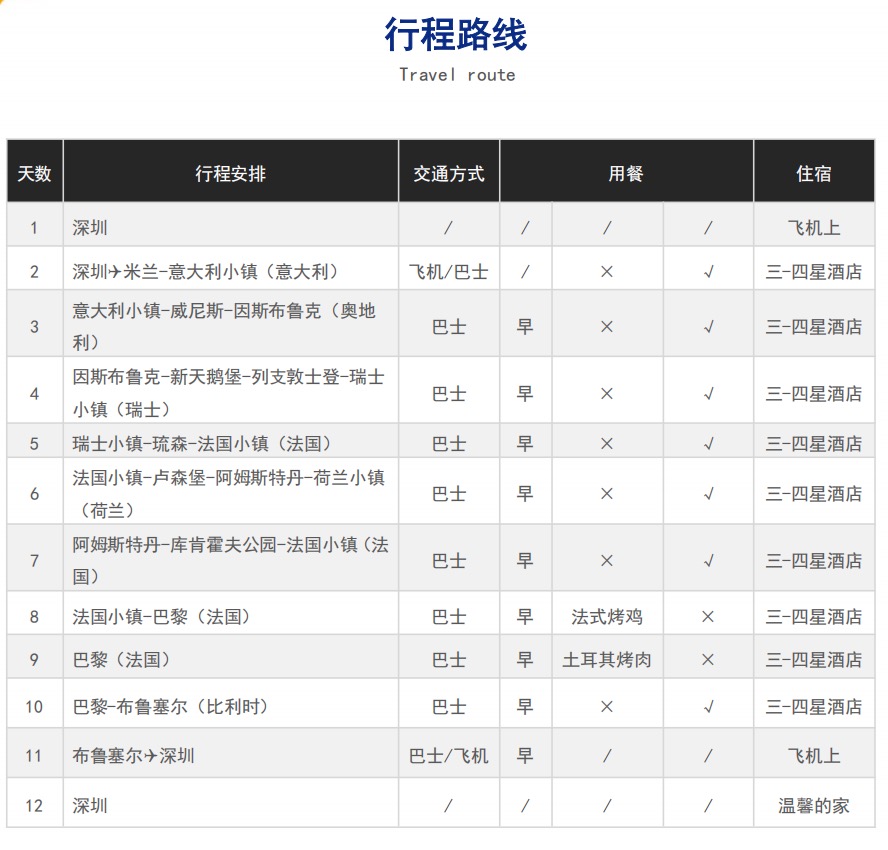Click the airplane symbol in 深圳✈米兰 route

115,271
